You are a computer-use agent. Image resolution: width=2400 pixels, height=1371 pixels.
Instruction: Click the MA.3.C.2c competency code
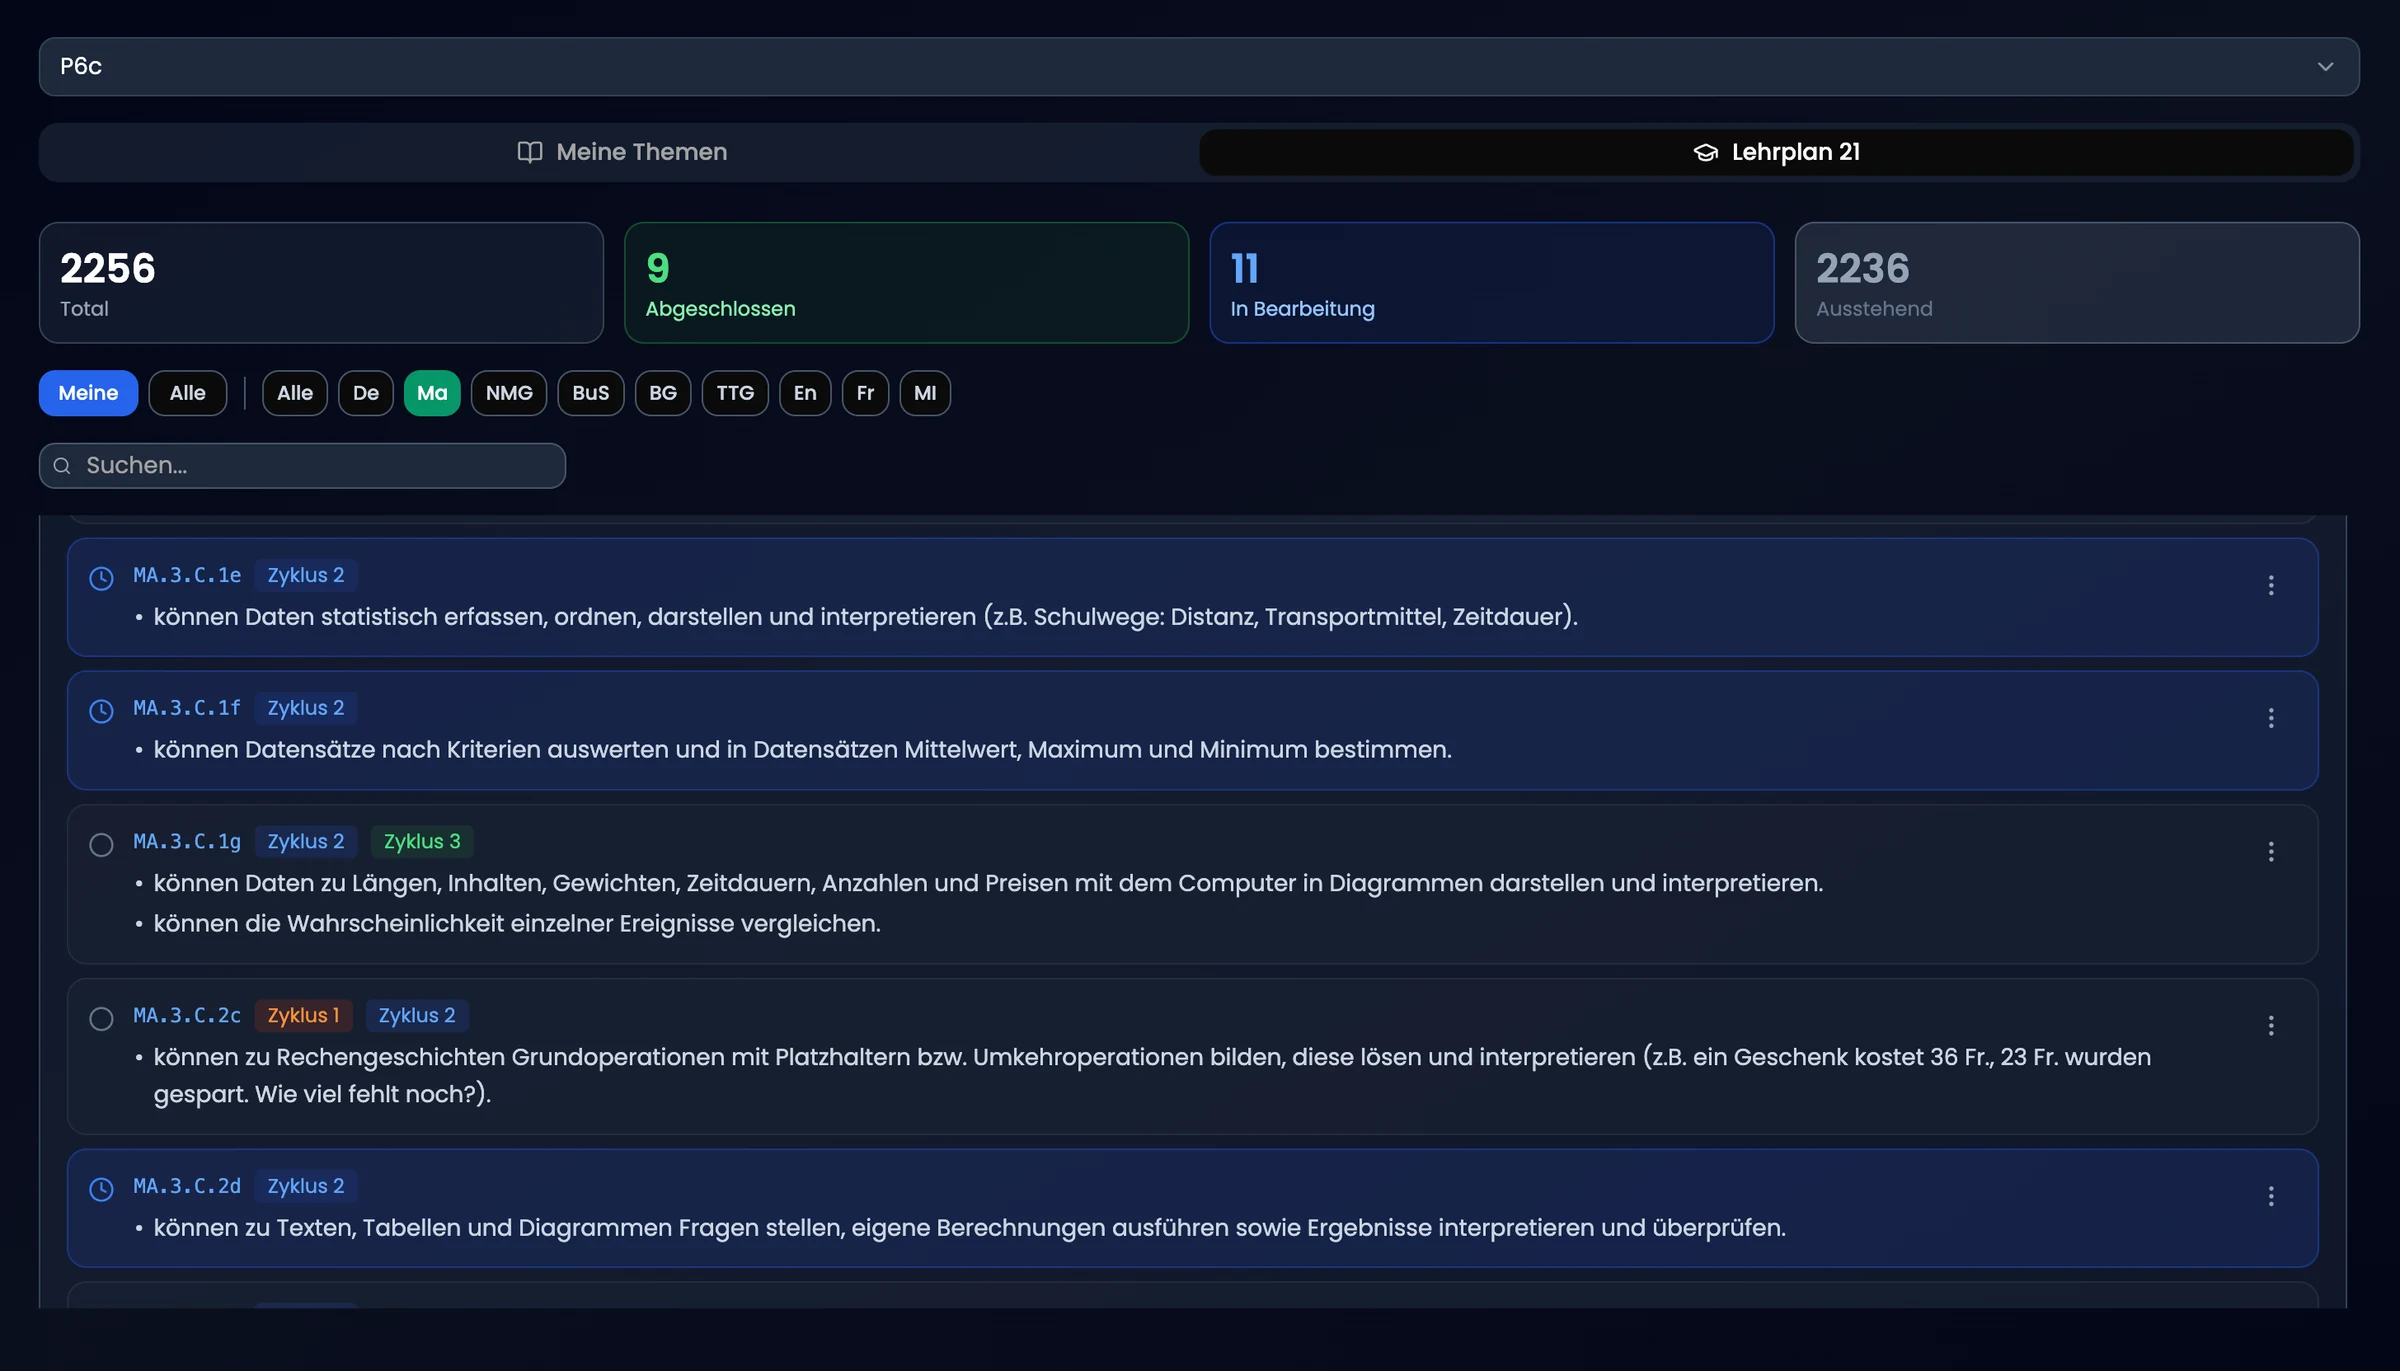187,1015
